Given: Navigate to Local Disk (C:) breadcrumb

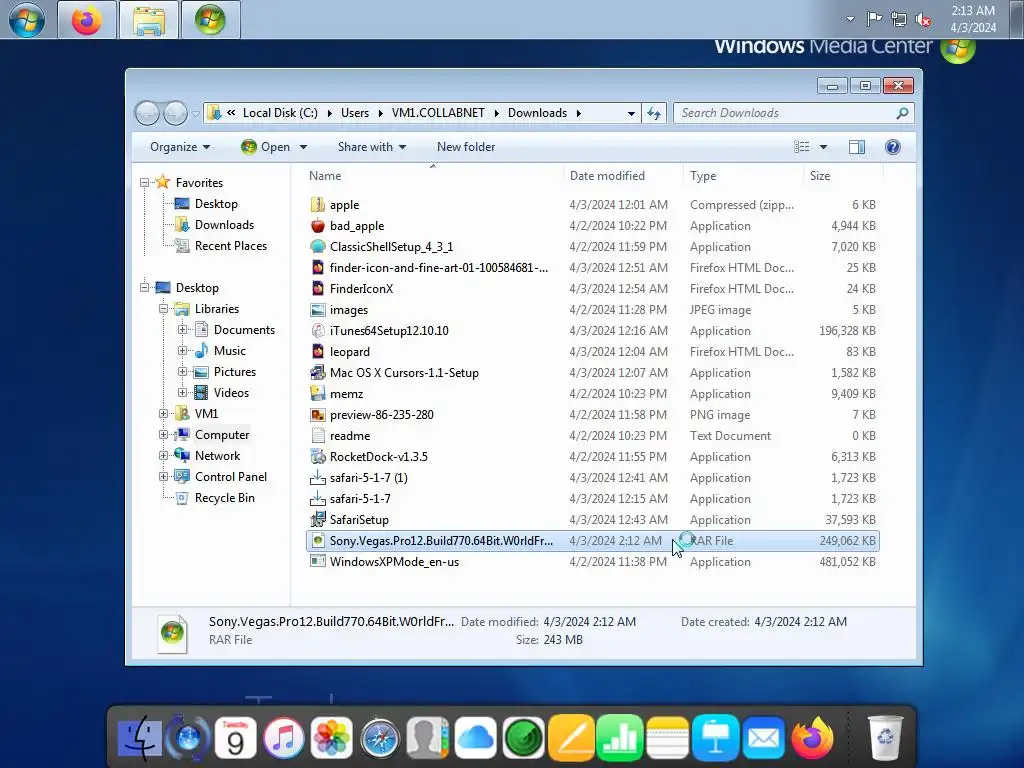Looking at the screenshot, I should [280, 113].
